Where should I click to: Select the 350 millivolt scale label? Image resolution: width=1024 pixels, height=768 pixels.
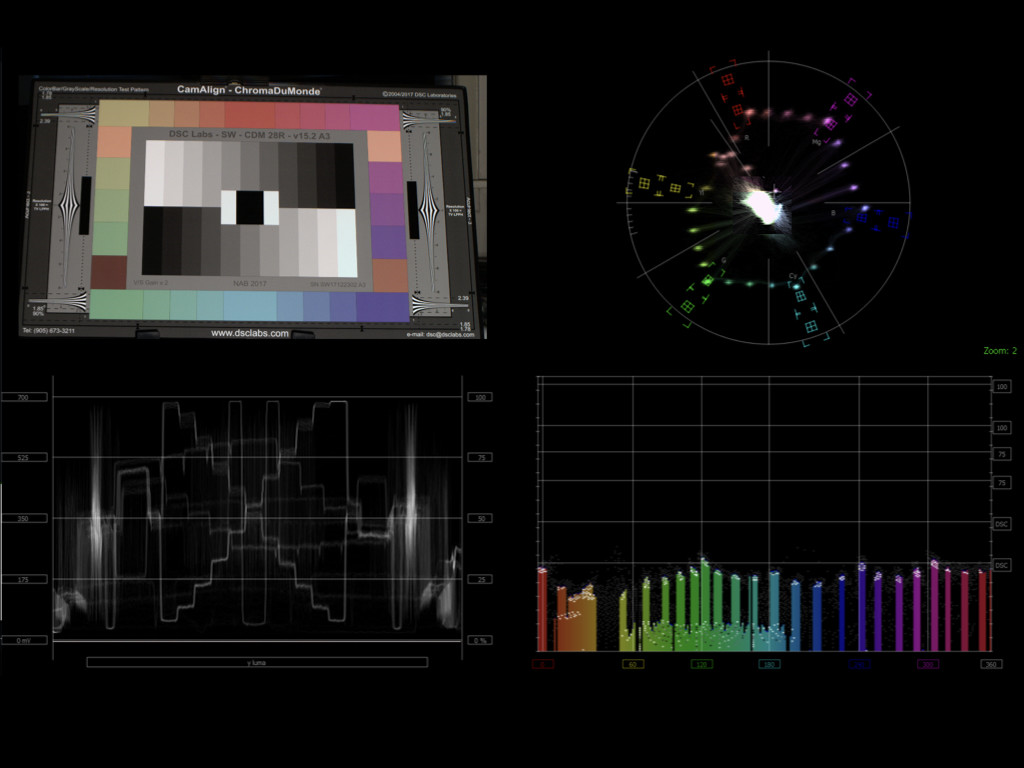tap(24, 519)
